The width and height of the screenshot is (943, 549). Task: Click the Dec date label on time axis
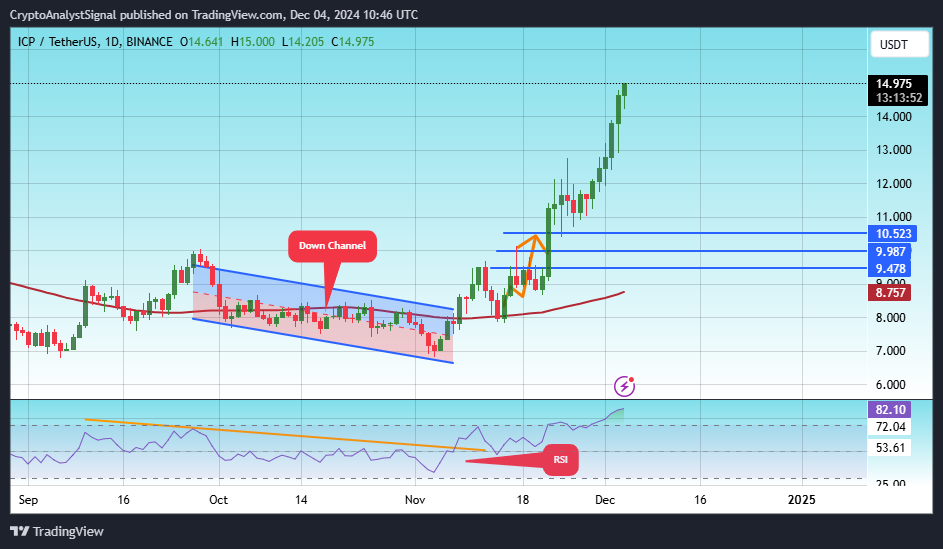[605, 500]
